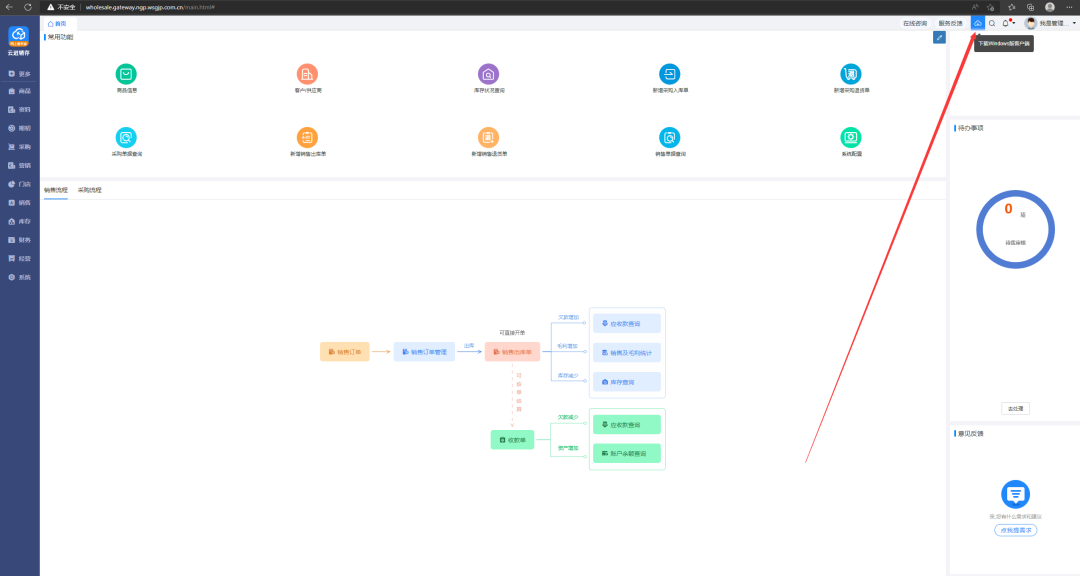Expand the user account dropdown menu
Image resolution: width=1080 pixels, height=576 pixels.
click(1051, 23)
